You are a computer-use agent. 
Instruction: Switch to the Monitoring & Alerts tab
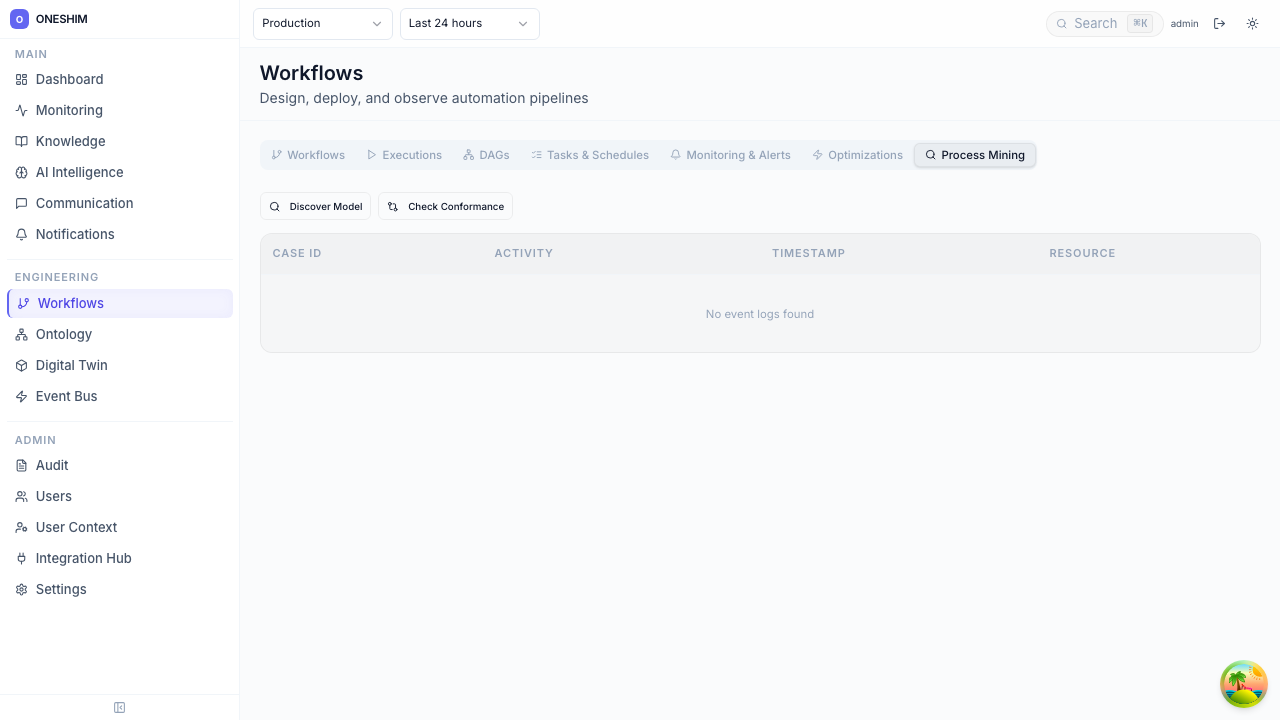pyautogui.click(x=730, y=155)
